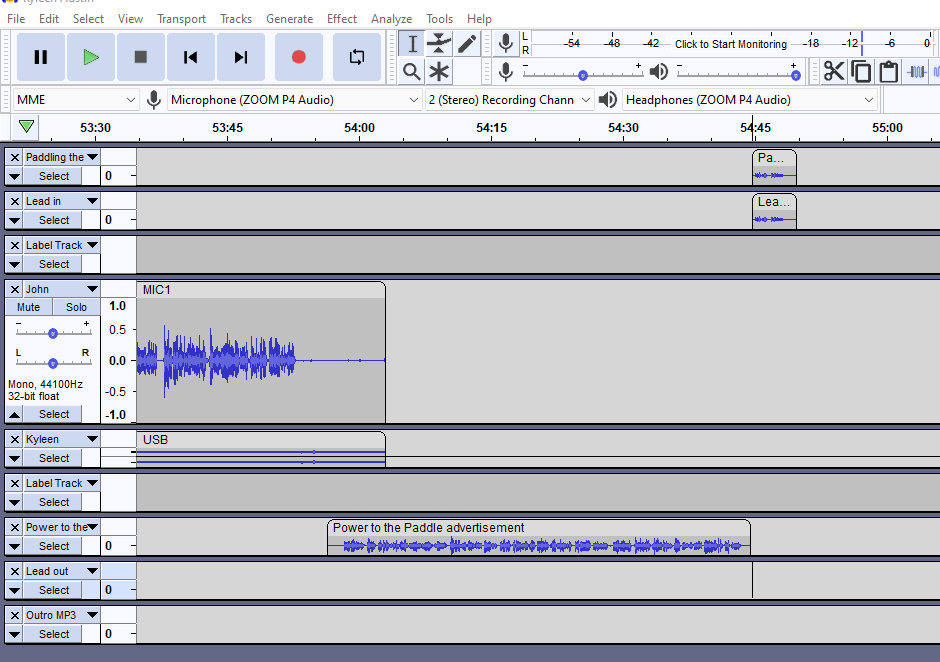
Task: Toggle Solo on the John track
Action: pos(76,307)
